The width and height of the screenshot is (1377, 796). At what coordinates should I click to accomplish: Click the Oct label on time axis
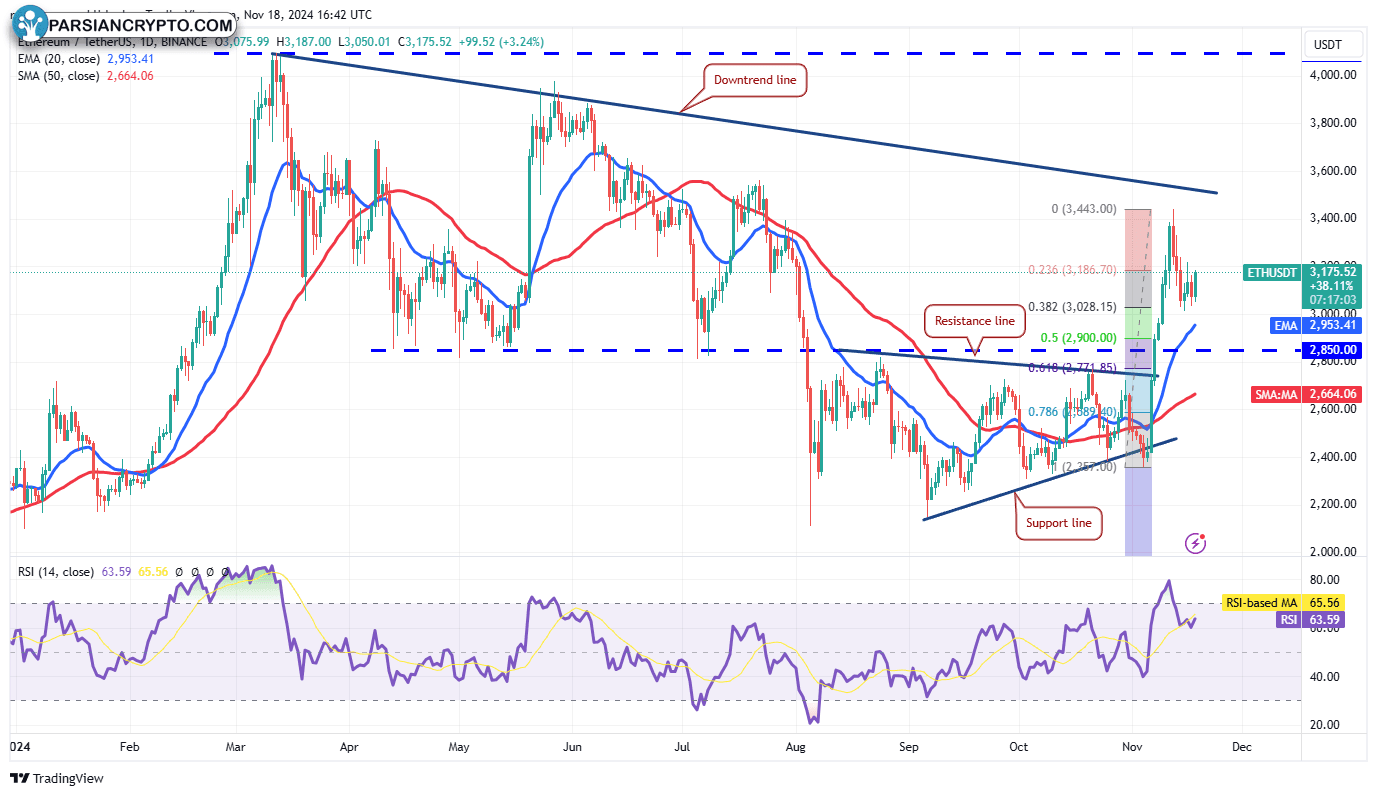point(1019,746)
